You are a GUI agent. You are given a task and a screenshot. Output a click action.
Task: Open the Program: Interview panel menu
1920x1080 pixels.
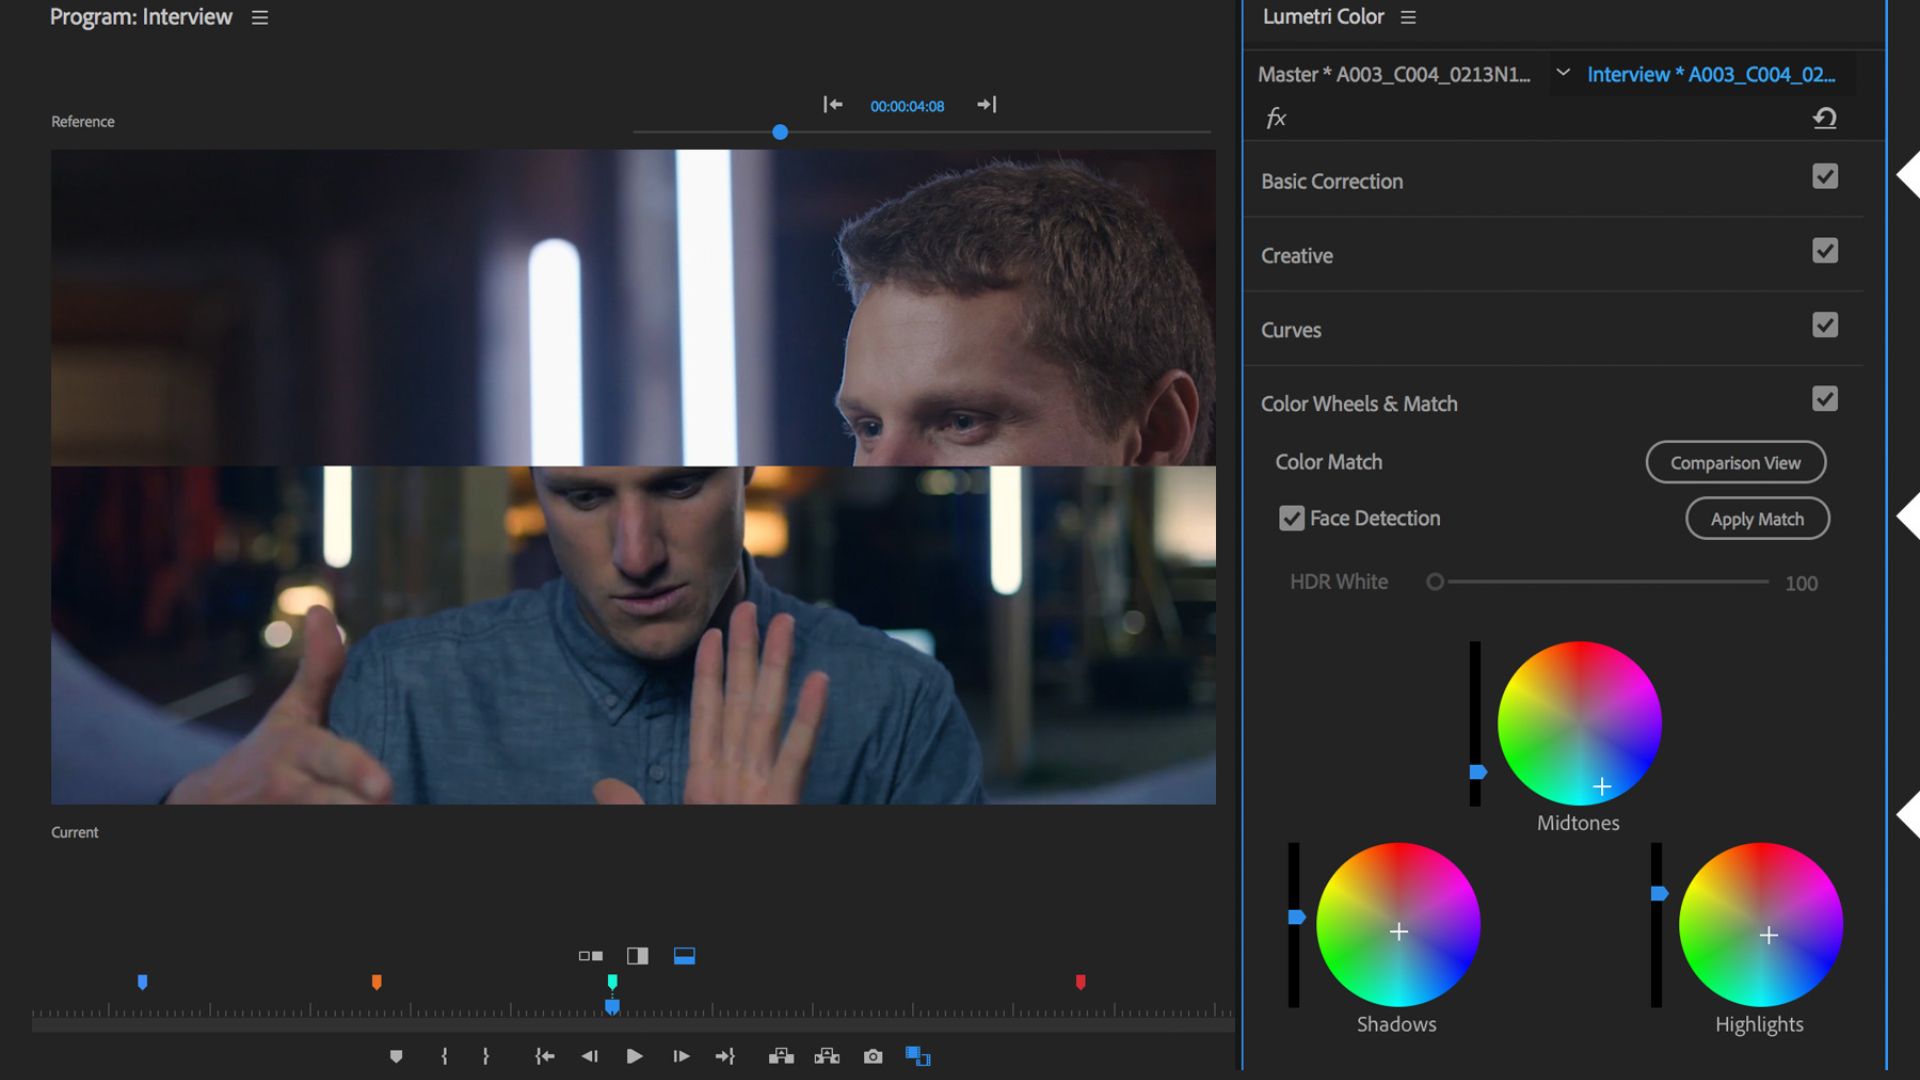point(260,17)
